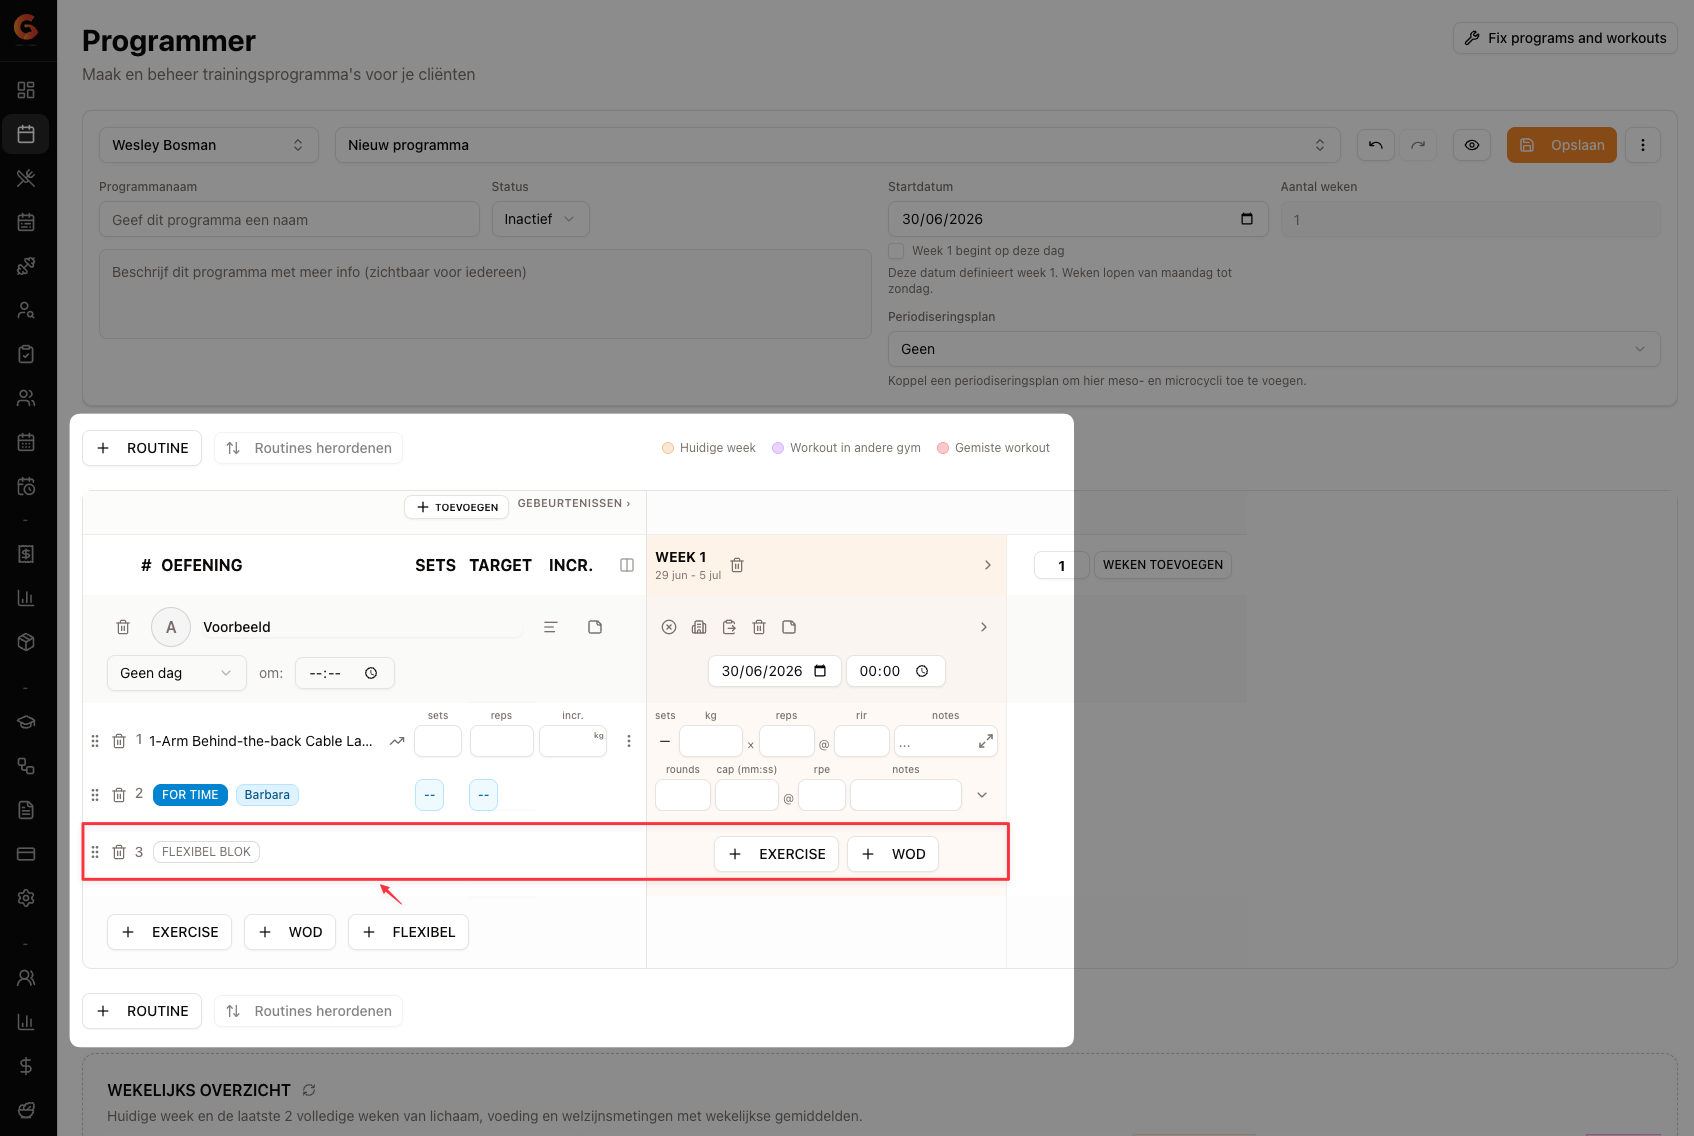
Task: Click the 00:00 time field in week column
Action: tap(895, 671)
